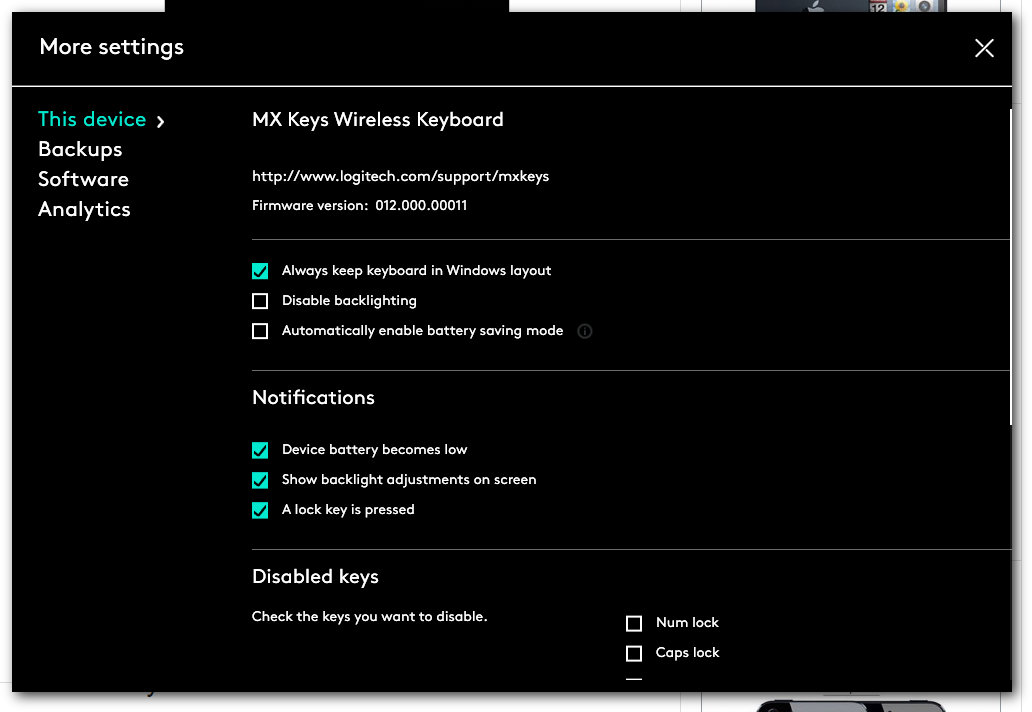Click the MX Keys Wireless Keyboard title
Viewport: 1032px width, 712px height.
click(378, 120)
